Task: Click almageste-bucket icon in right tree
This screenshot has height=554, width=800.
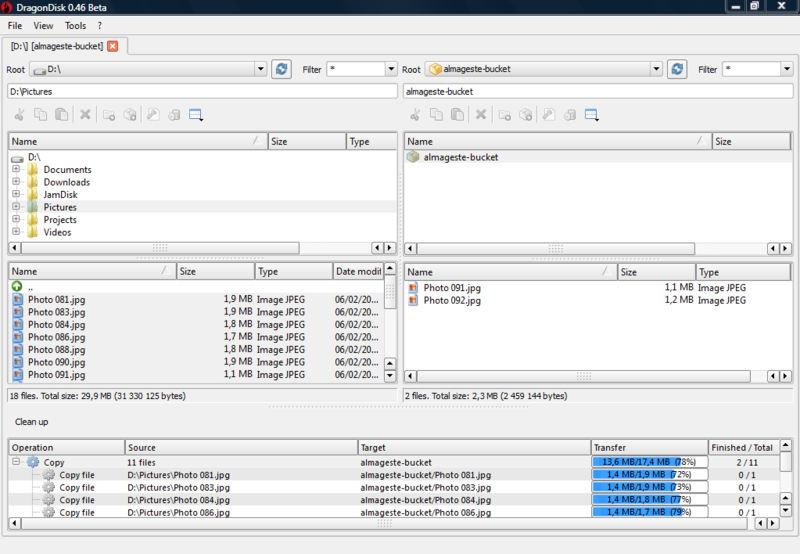Action: [x=413, y=157]
